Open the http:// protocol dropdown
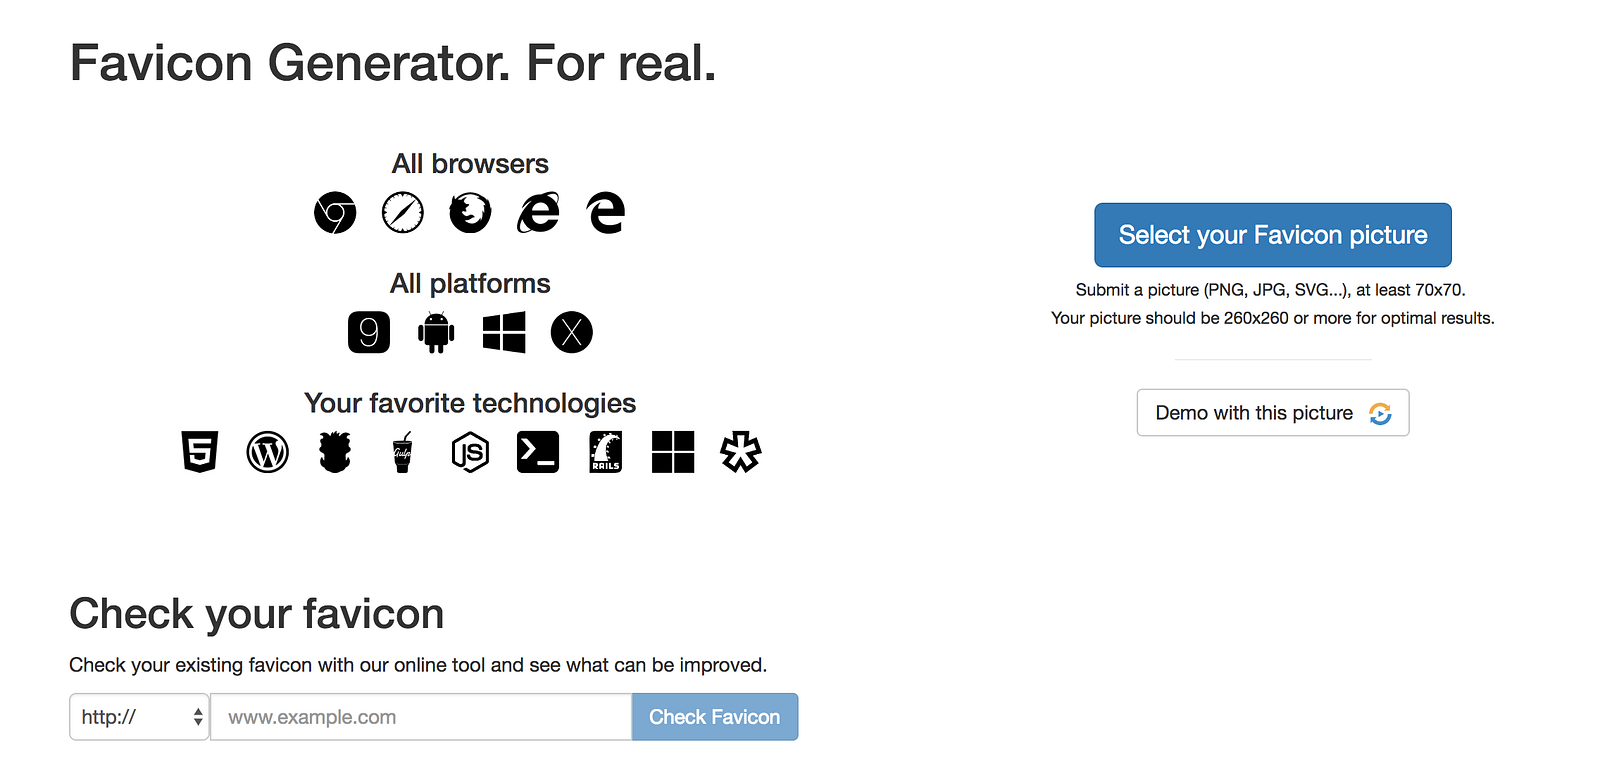Image resolution: width=1600 pixels, height=780 pixels. coord(139,717)
